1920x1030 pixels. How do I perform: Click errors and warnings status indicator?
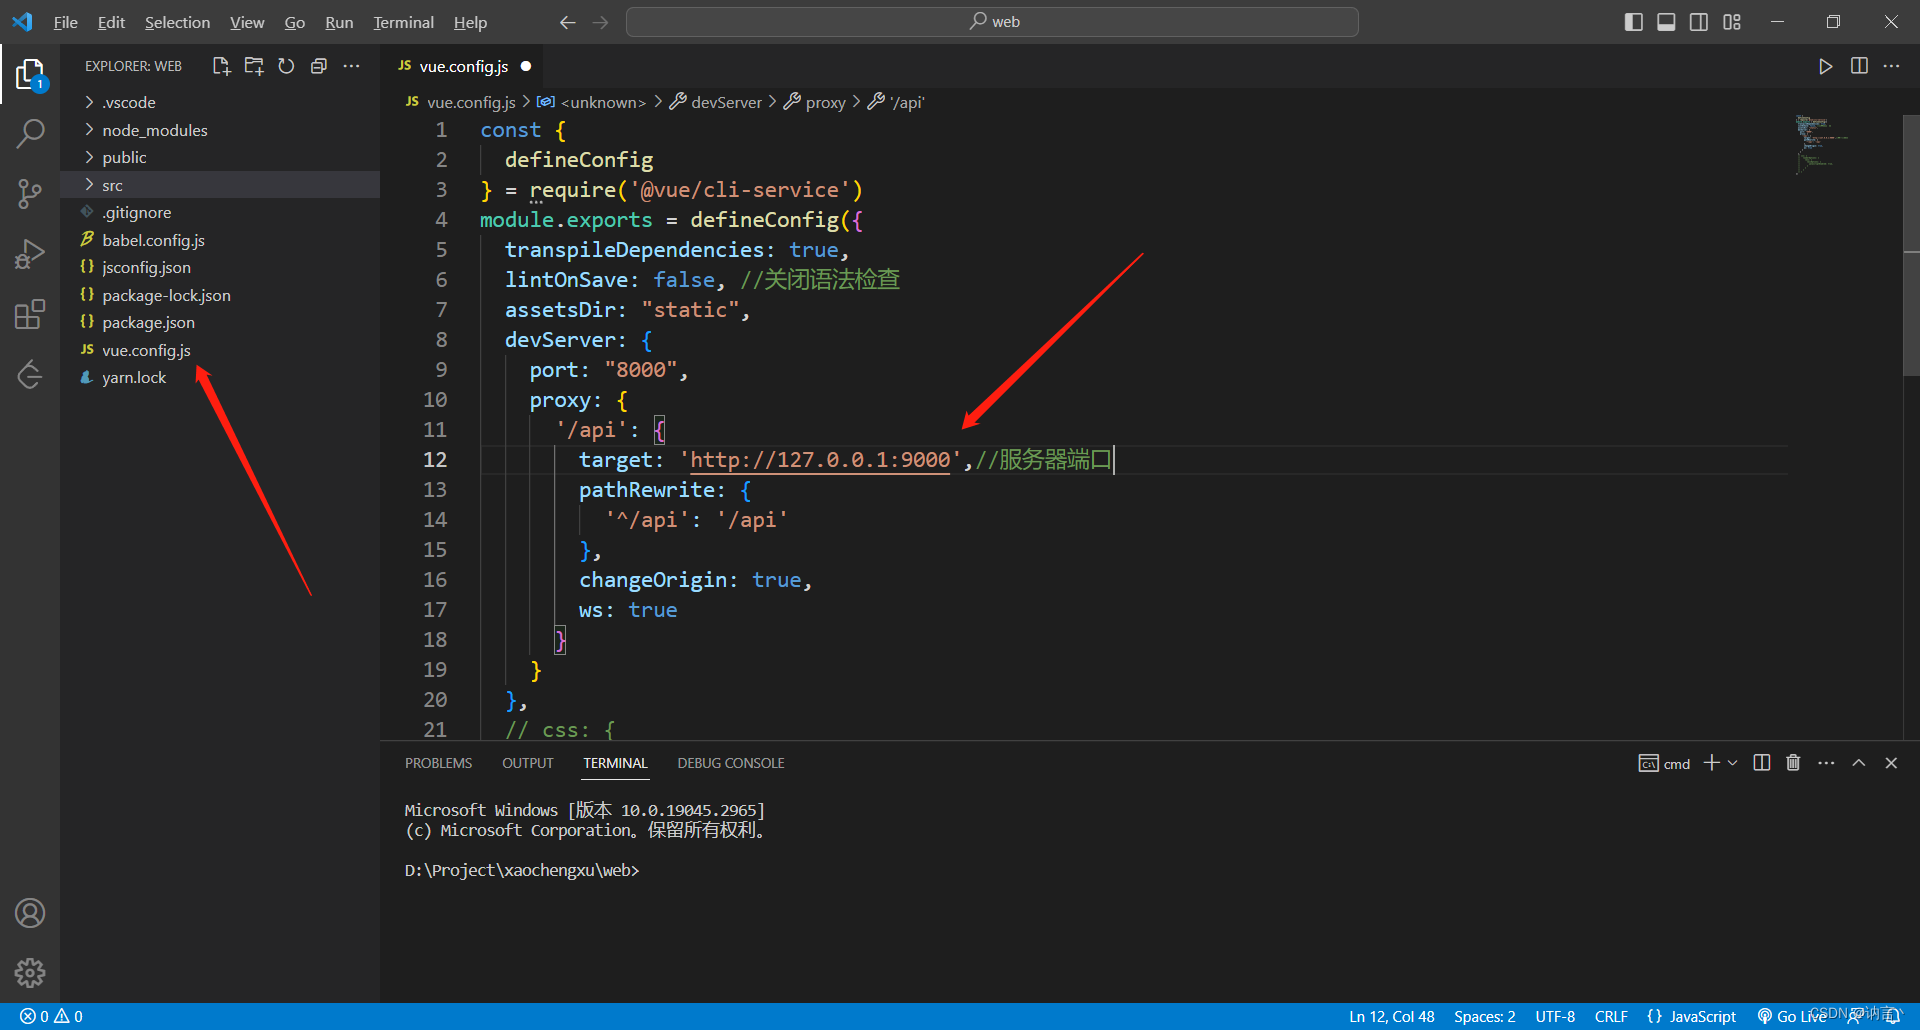click(52, 1016)
